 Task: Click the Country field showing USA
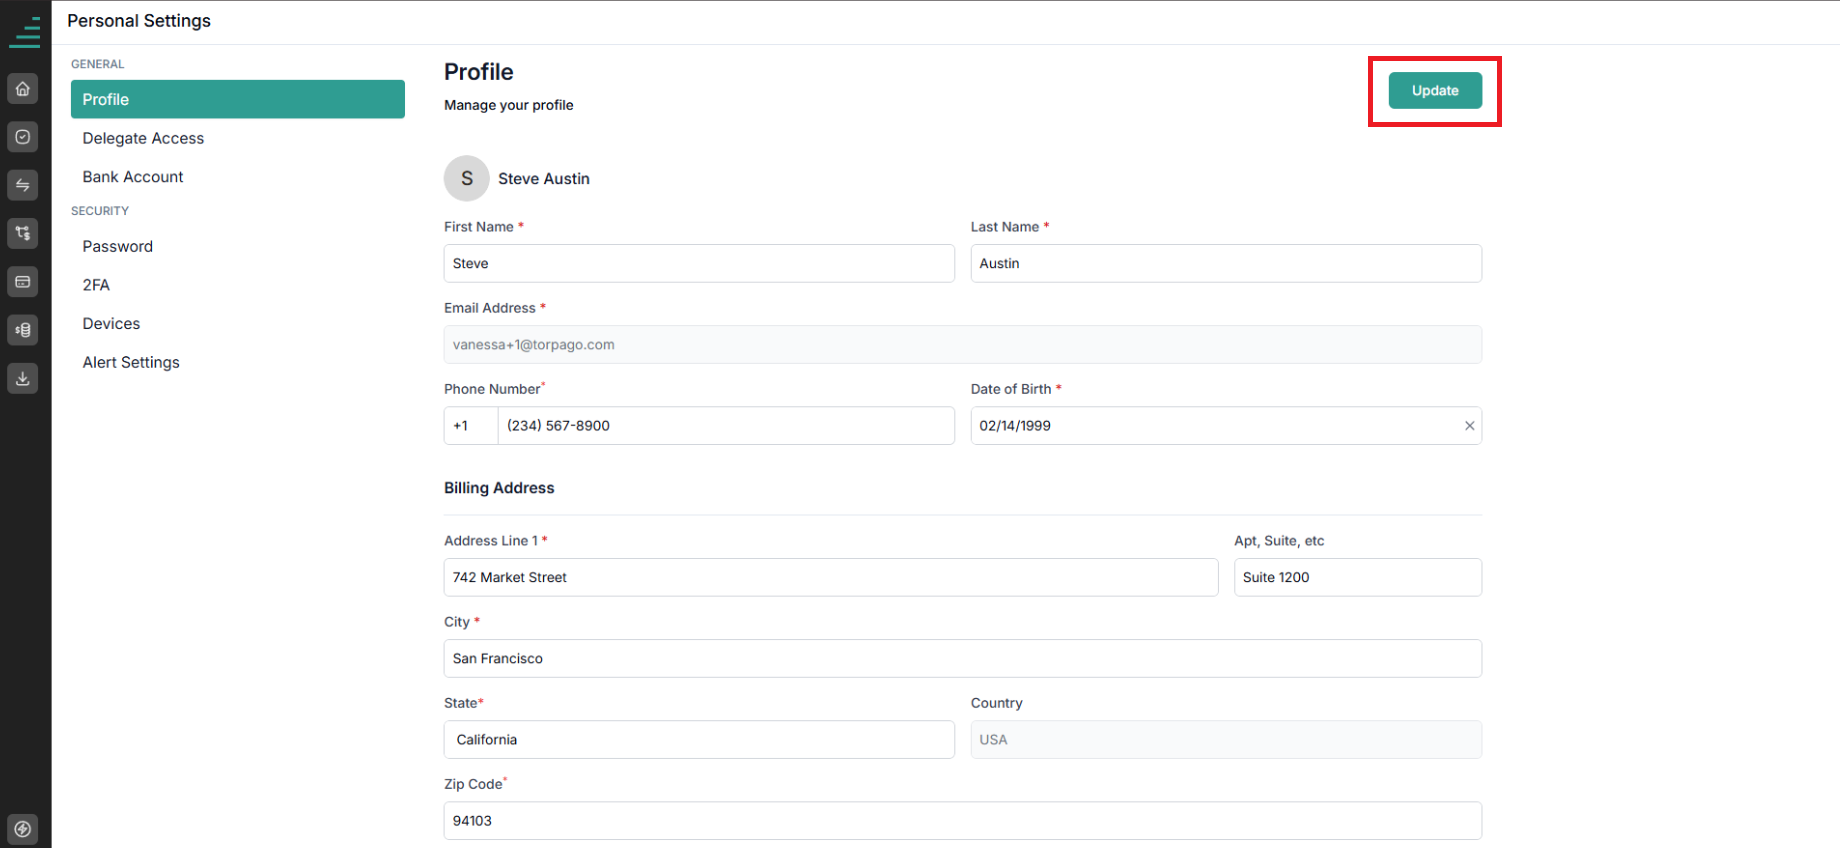(x=1226, y=740)
